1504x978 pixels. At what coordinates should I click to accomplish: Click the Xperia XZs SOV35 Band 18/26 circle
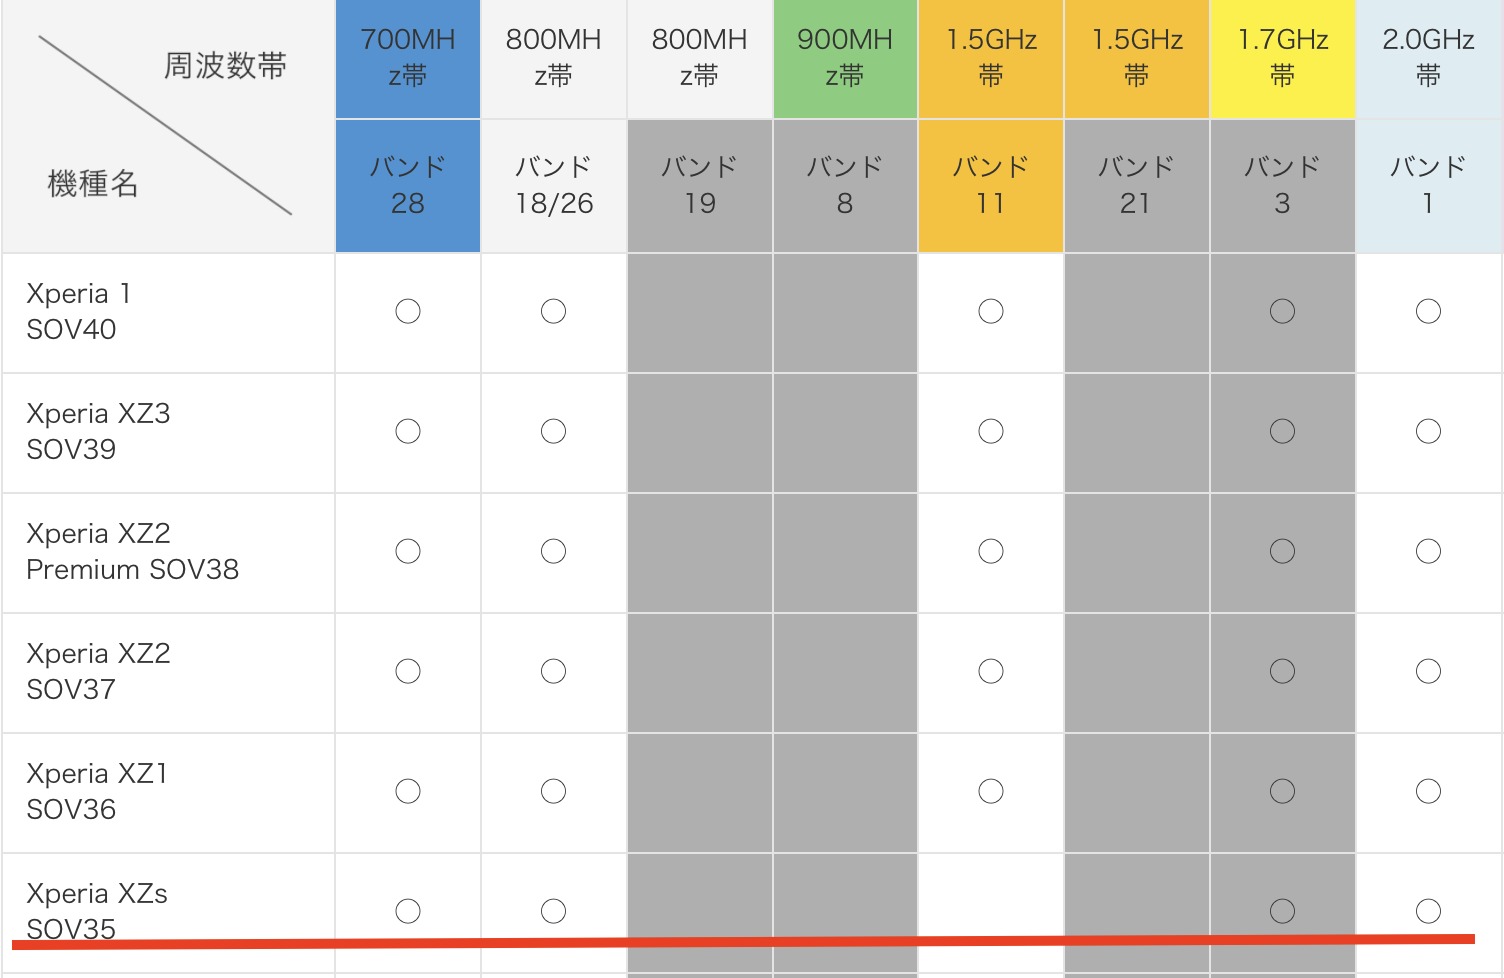(553, 911)
